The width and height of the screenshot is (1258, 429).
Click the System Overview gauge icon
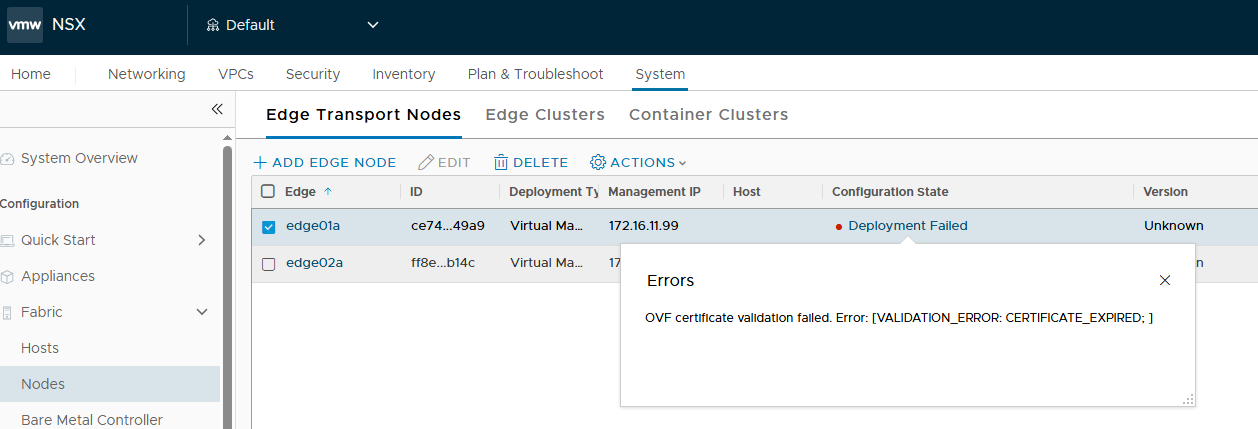coord(8,158)
